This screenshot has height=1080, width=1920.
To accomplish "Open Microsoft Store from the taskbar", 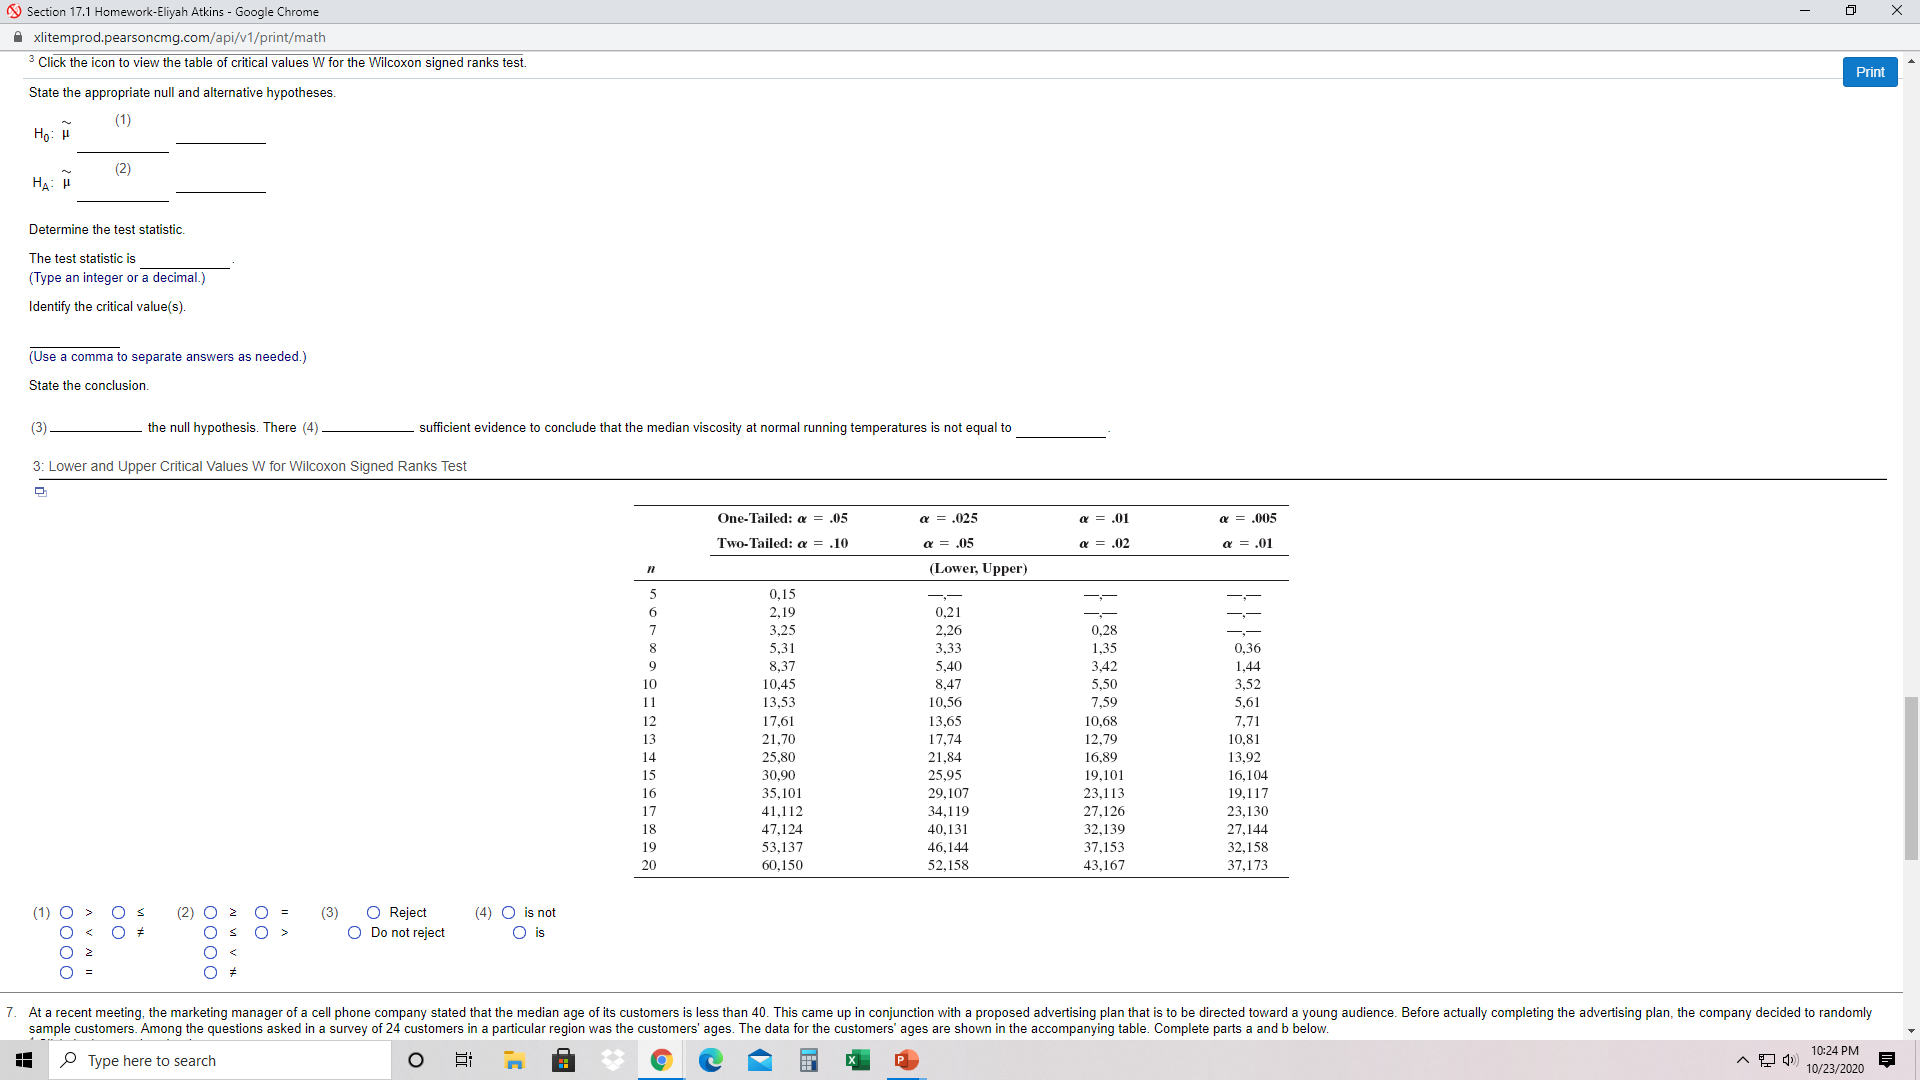I will pos(563,1060).
